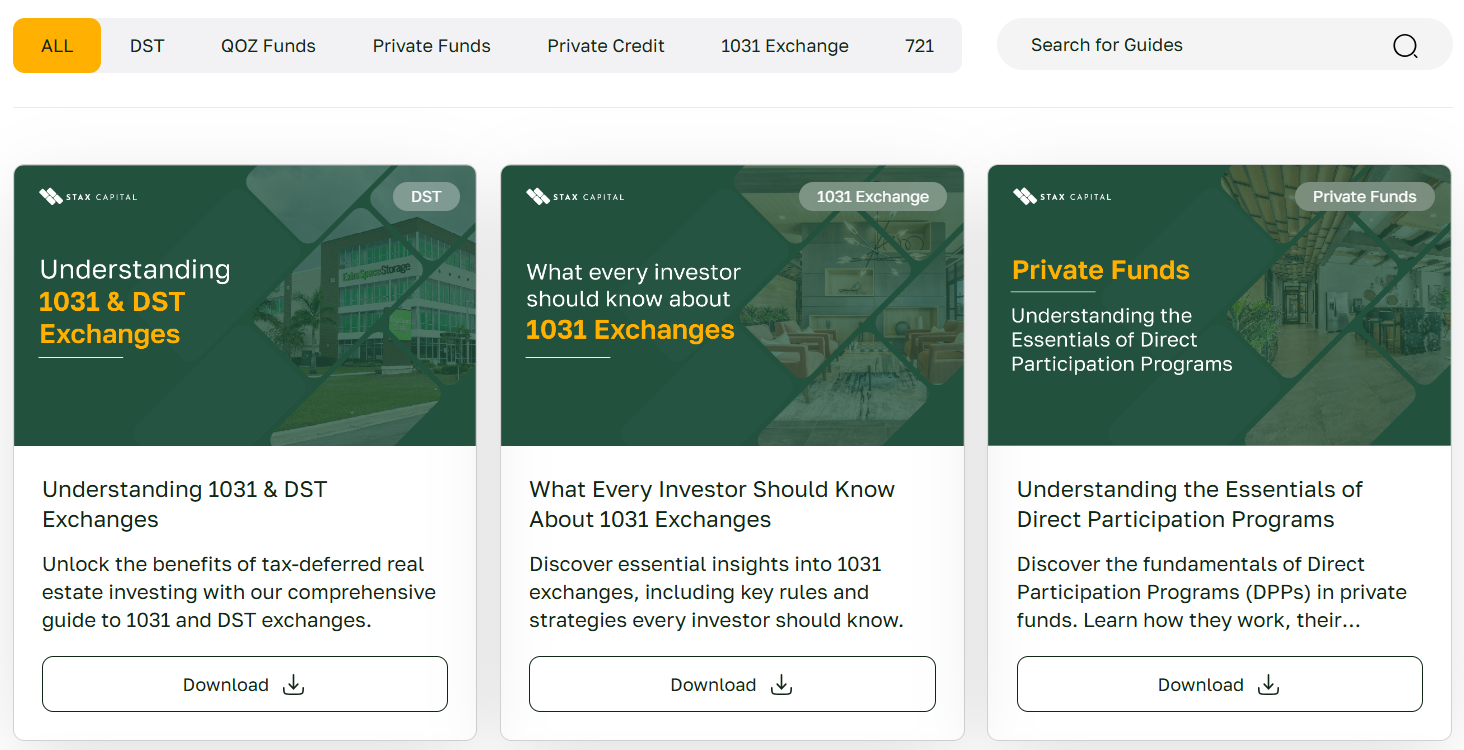Viewport: 1464px width, 750px height.
Task: Choose the 721 filter tab
Action: pyautogui.click(x=919, y=46)
